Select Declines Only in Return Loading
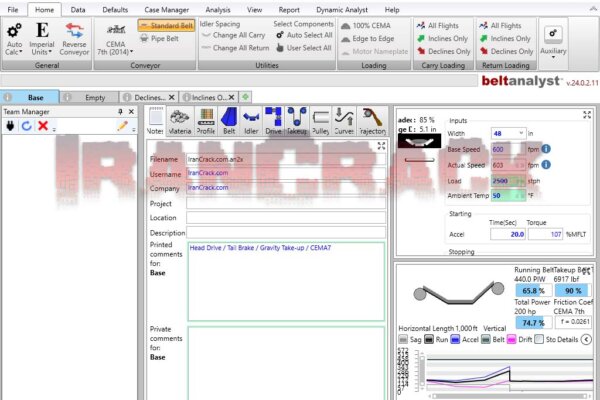Screen dimensions: 600x400 [x=506, y=51]
